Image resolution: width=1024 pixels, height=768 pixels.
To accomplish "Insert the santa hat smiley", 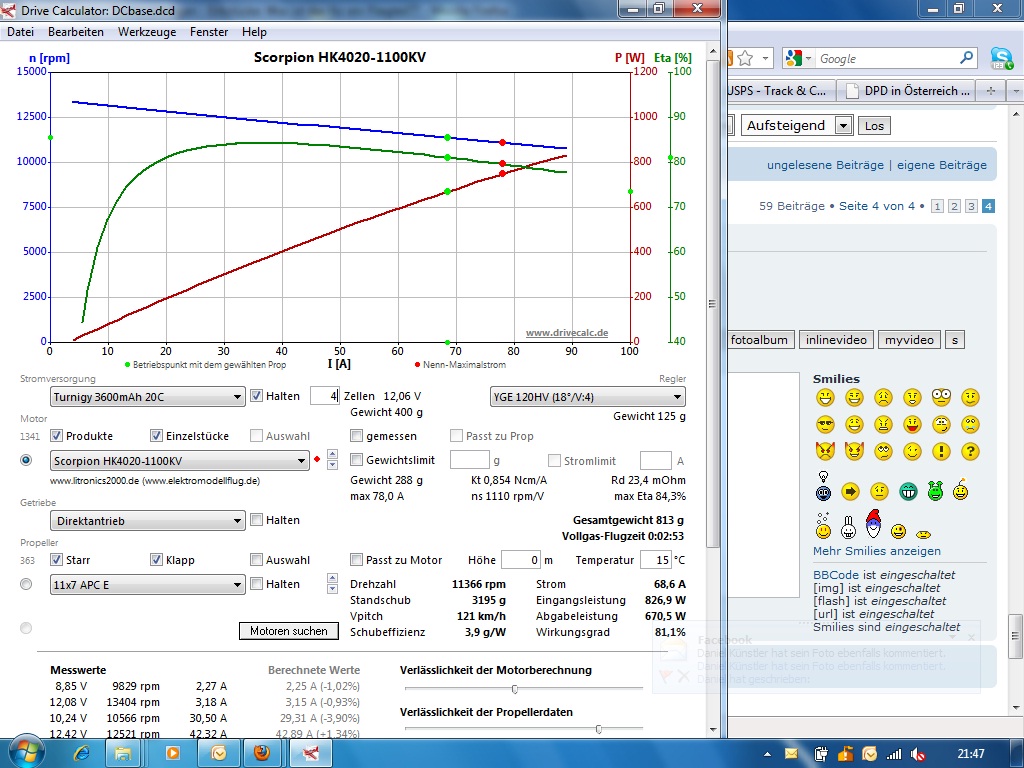I will coord(873,524).
